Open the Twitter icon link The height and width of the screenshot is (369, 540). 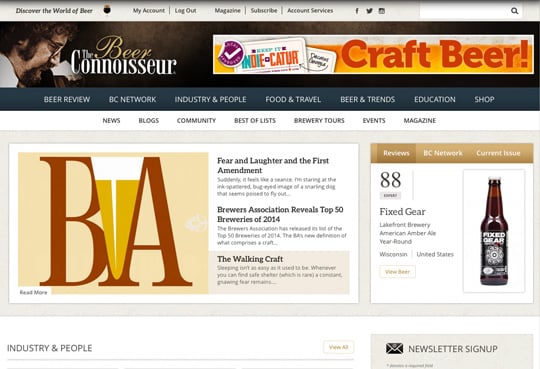(369, 11)
